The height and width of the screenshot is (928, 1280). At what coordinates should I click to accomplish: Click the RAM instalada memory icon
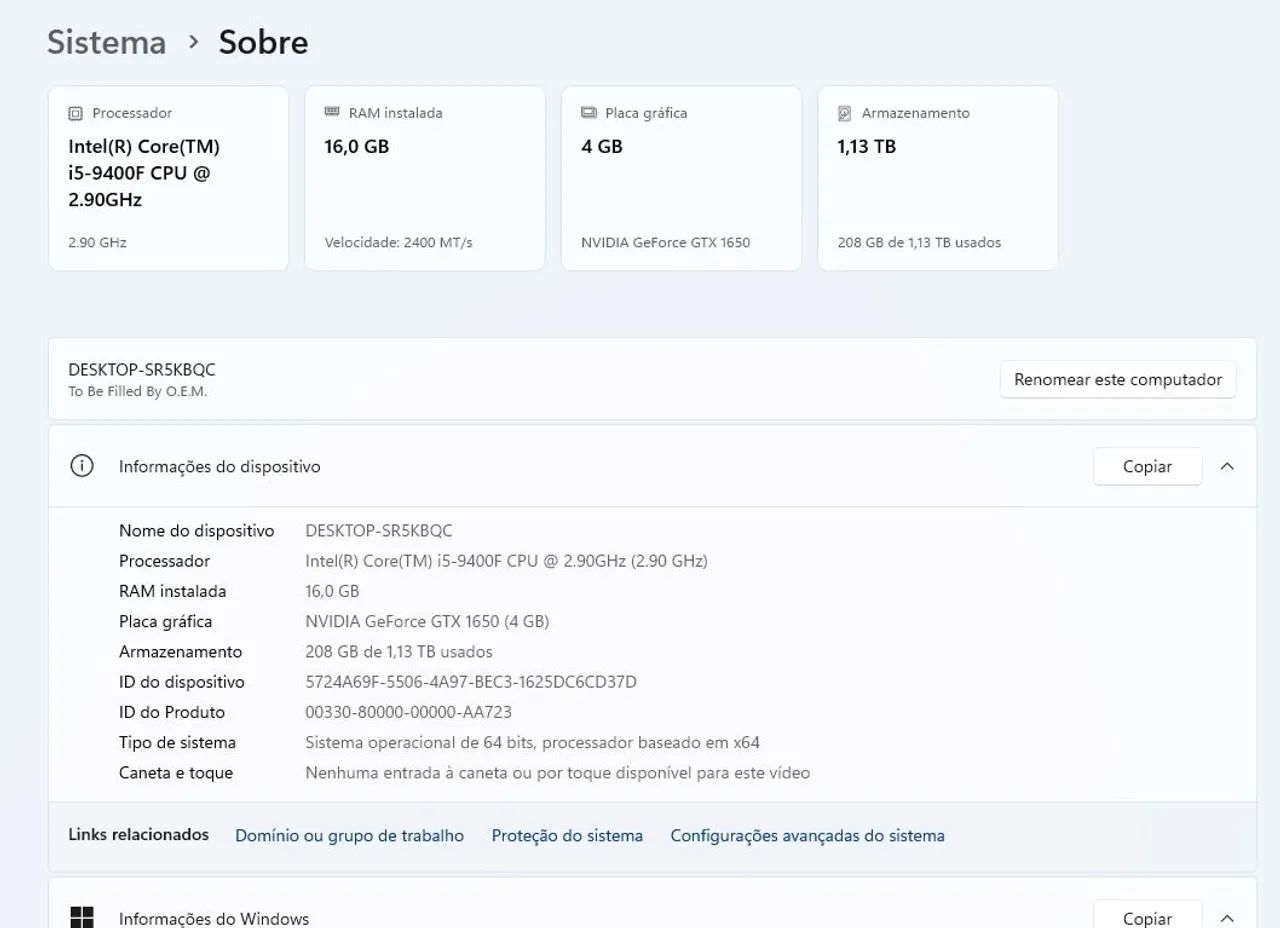(x=332, y=112)
